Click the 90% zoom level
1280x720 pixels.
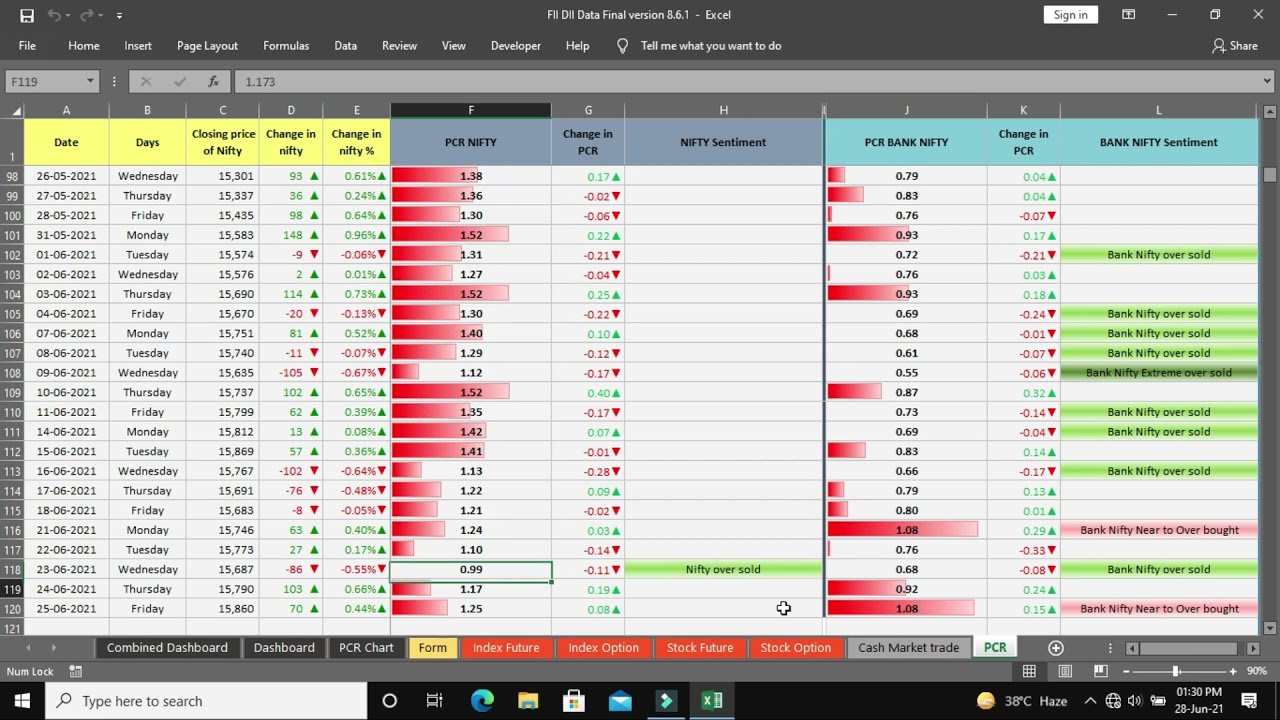pyautogui.click(x=1257, y=671)
